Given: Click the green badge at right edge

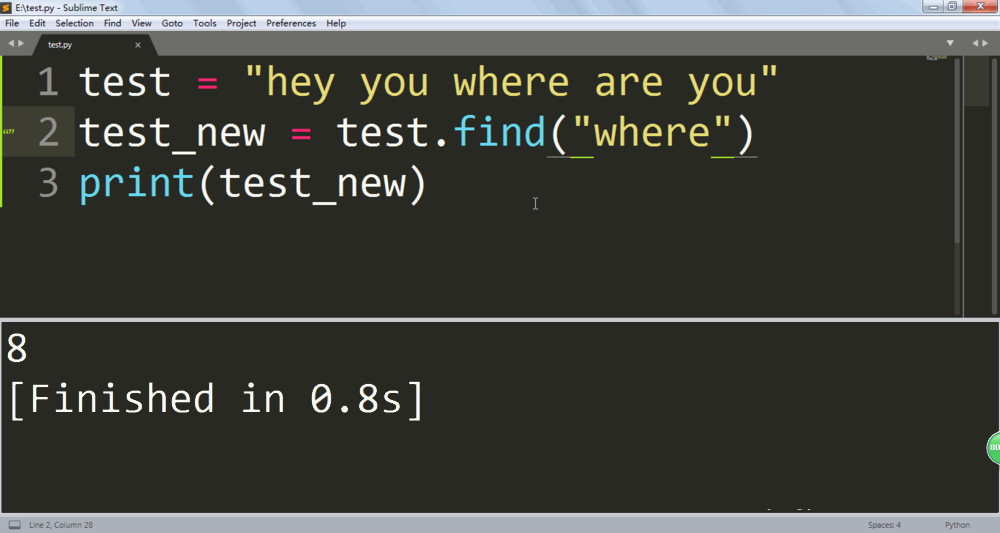Looking at the screenshot, I should click(x=994, y=449).
